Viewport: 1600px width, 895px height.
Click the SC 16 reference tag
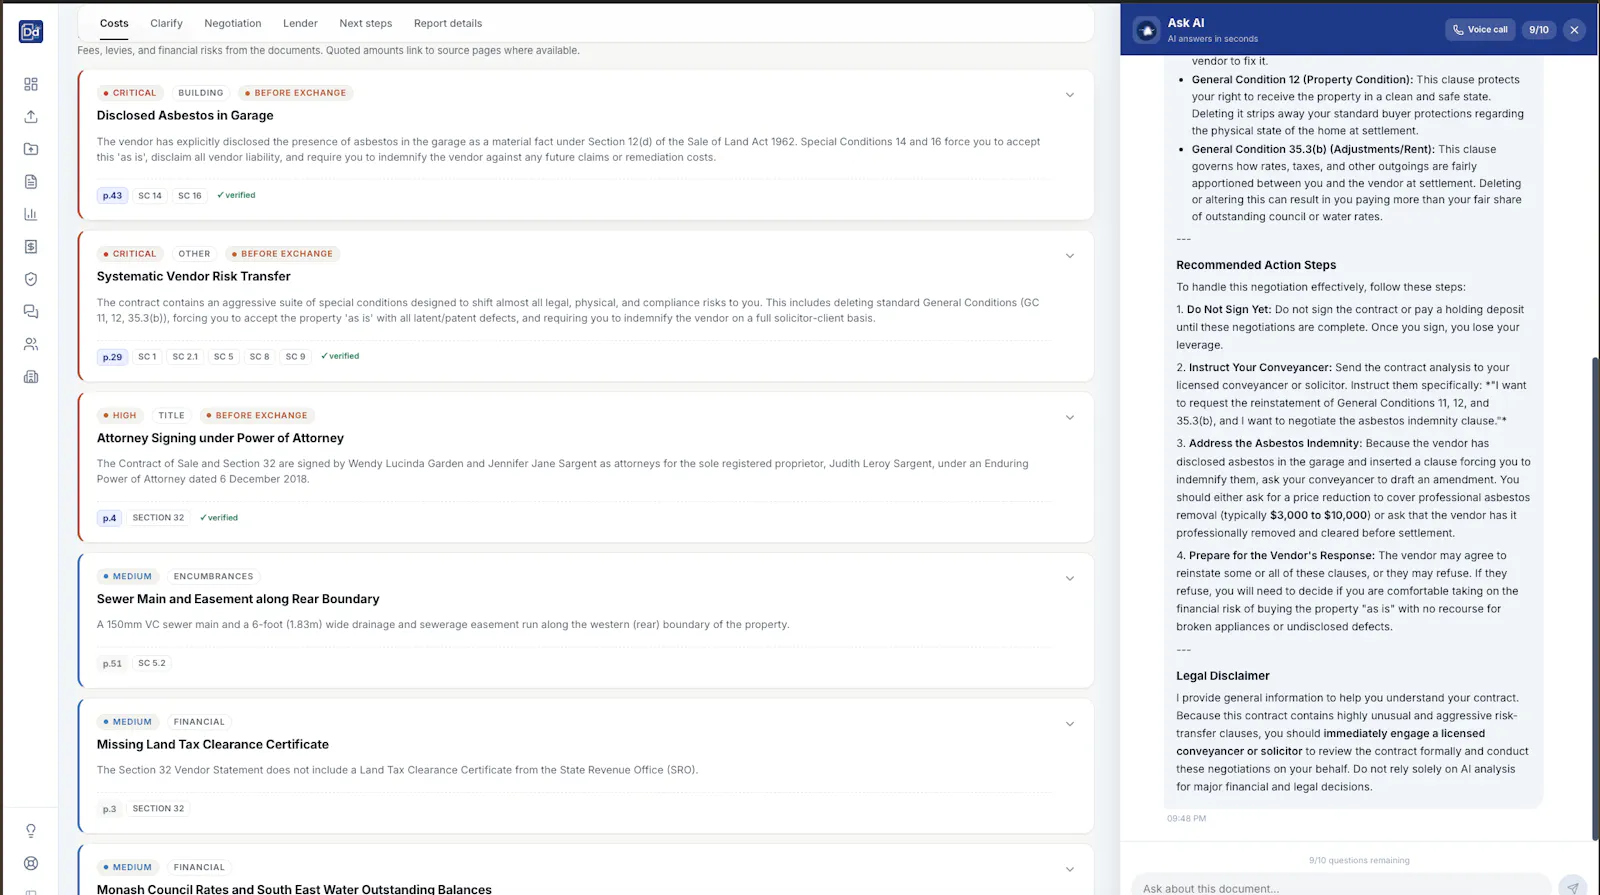pyautogui.click(x=190, y=196)
